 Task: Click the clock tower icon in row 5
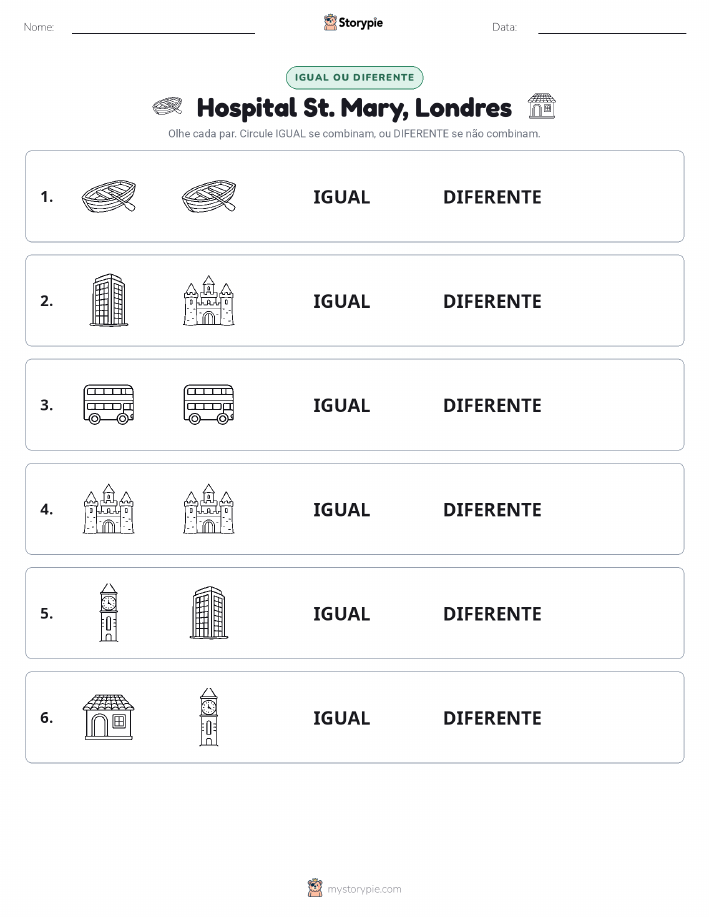(109, 612)
